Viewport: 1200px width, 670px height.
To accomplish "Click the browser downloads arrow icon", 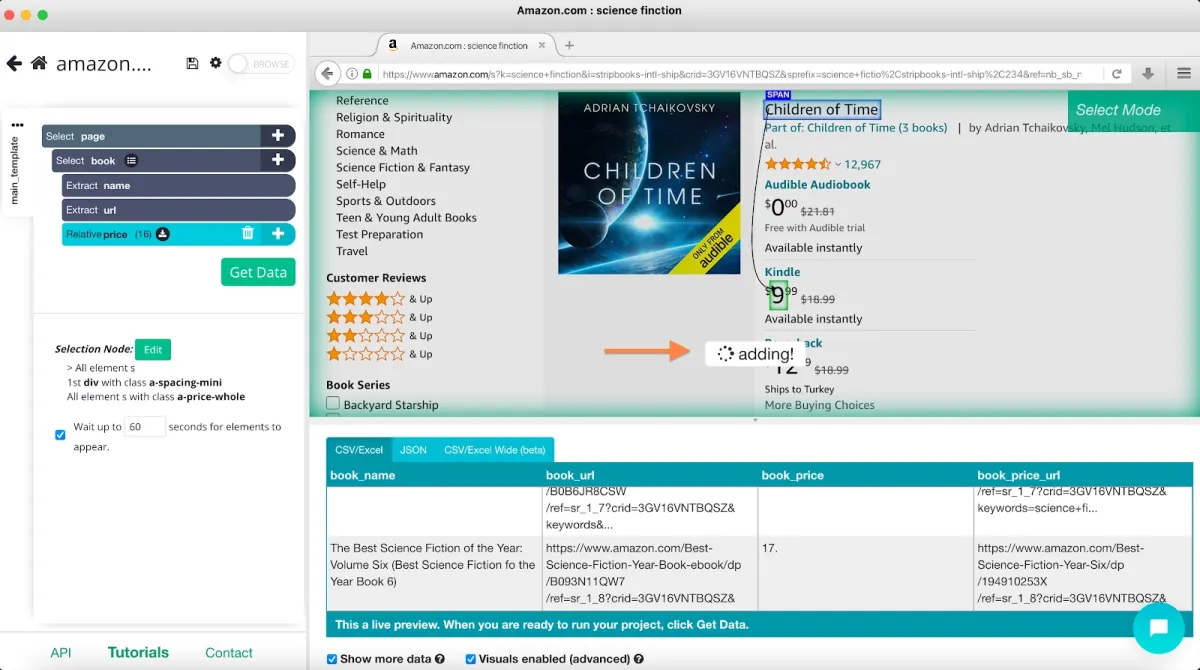I will point(1148,74).
